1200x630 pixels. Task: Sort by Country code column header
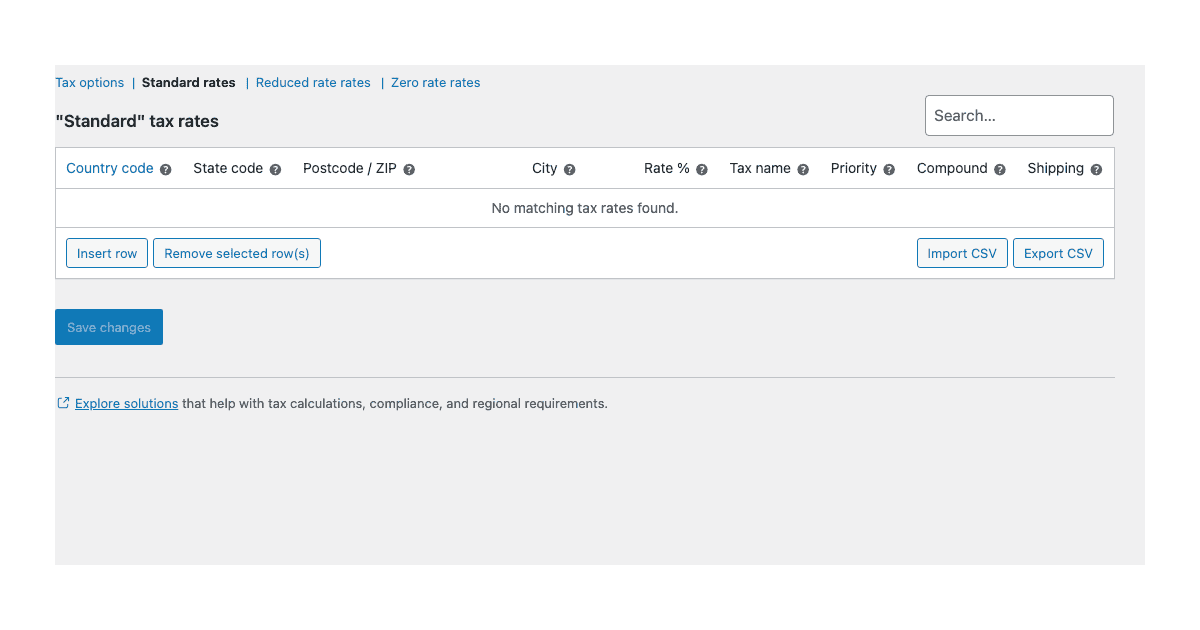tap(110, 168)
